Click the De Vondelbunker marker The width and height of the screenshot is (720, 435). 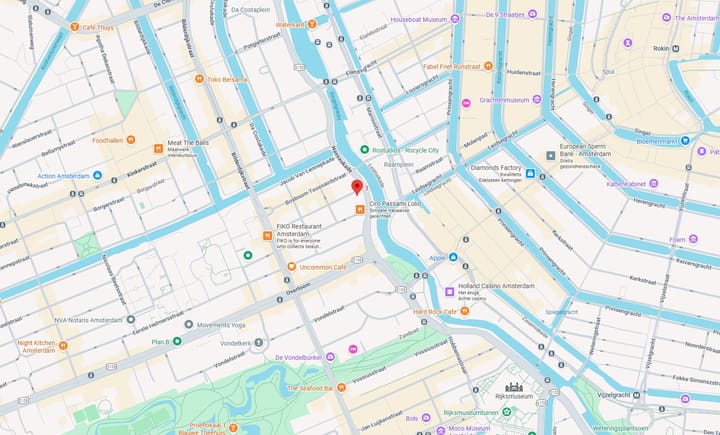[x=330, y=357]
